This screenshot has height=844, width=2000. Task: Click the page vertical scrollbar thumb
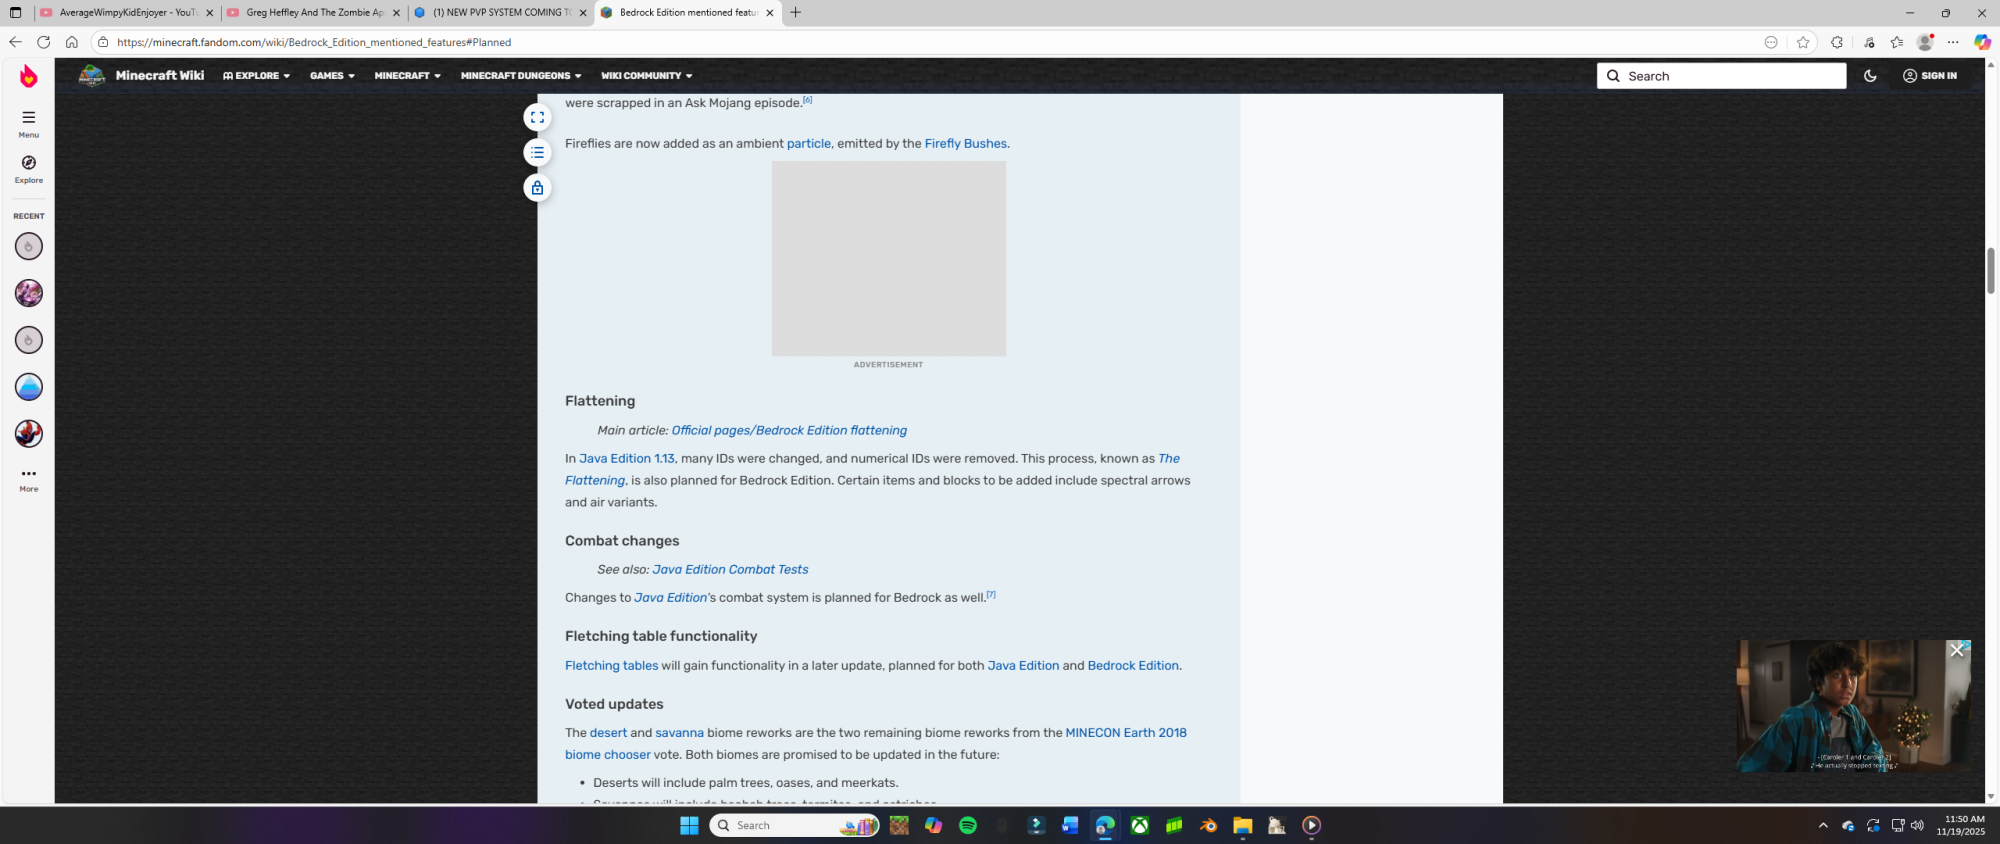point(1990,269)
